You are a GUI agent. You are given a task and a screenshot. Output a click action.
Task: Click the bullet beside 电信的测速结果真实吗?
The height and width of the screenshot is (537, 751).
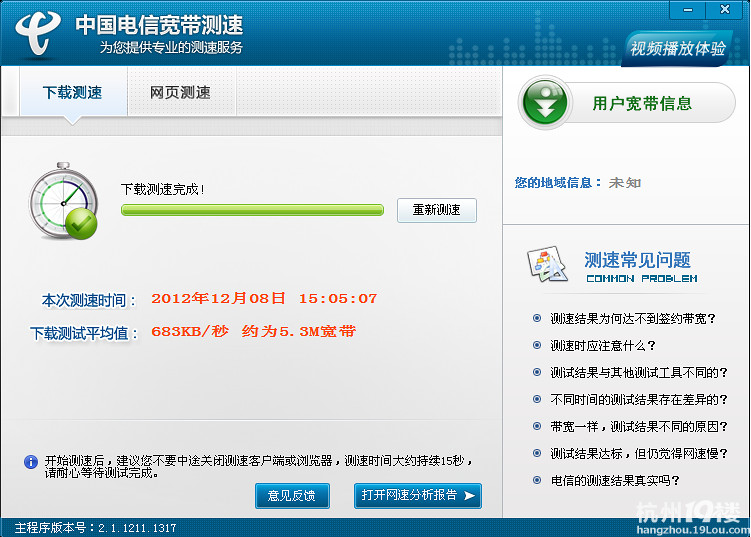point(537,480)
